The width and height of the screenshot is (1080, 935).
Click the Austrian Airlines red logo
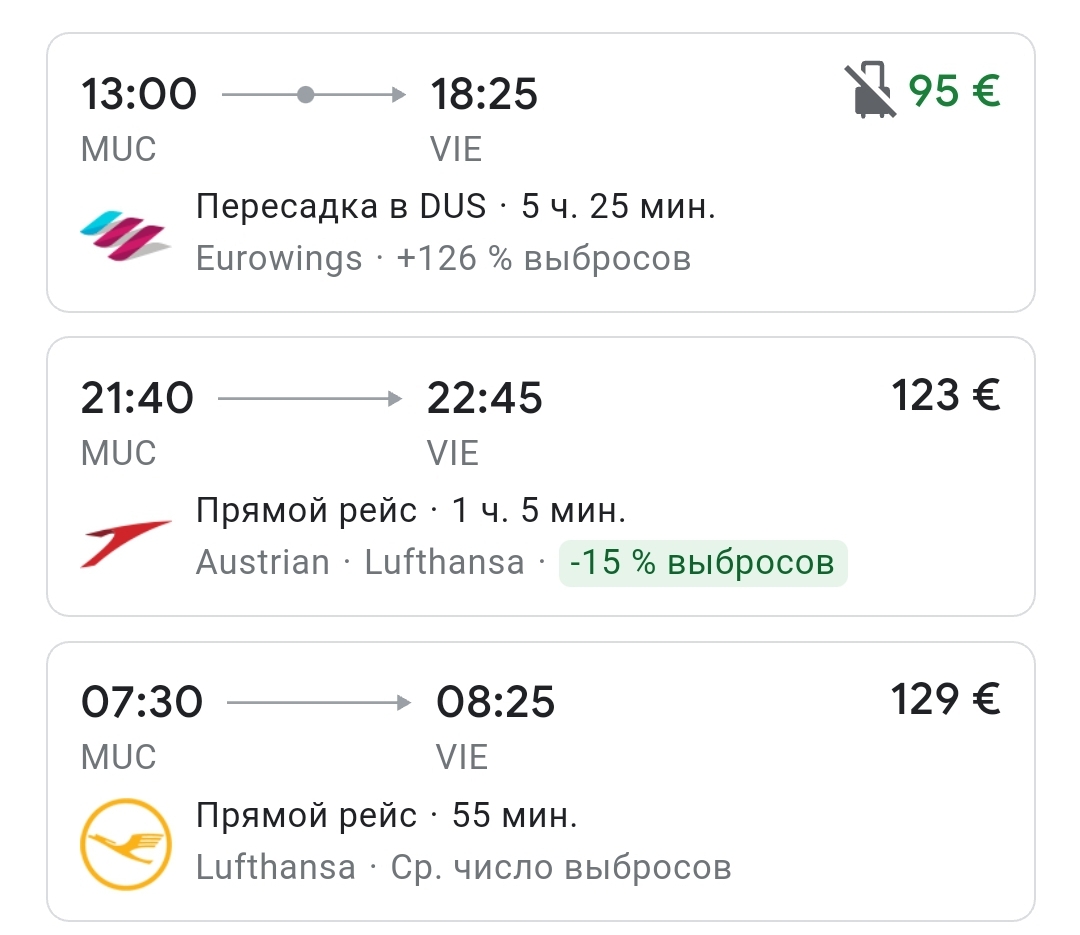(x=125, y=541)
